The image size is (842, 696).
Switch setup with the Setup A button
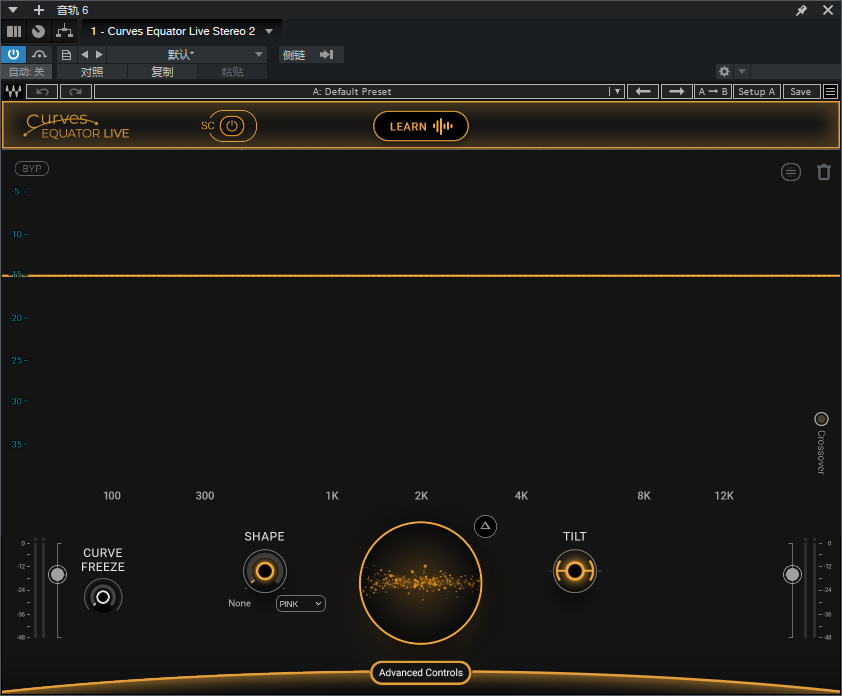757,92
